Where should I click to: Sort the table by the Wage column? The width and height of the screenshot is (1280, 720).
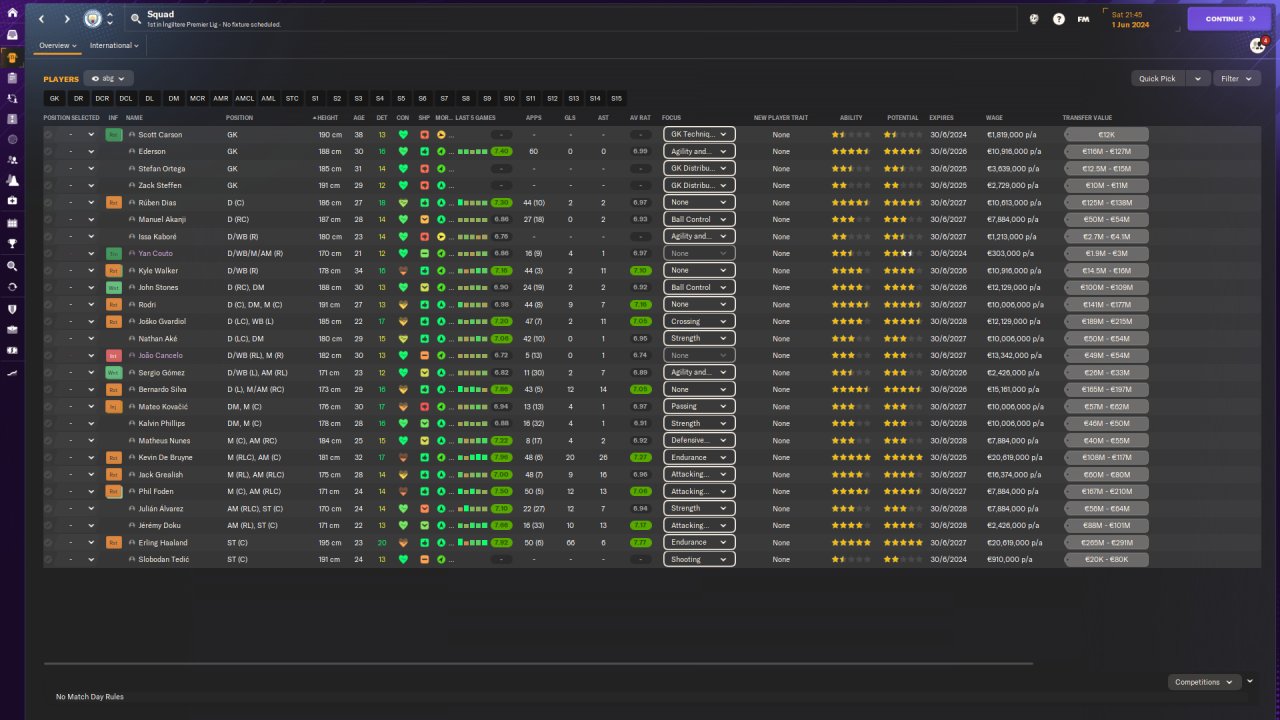pos(994,118)
